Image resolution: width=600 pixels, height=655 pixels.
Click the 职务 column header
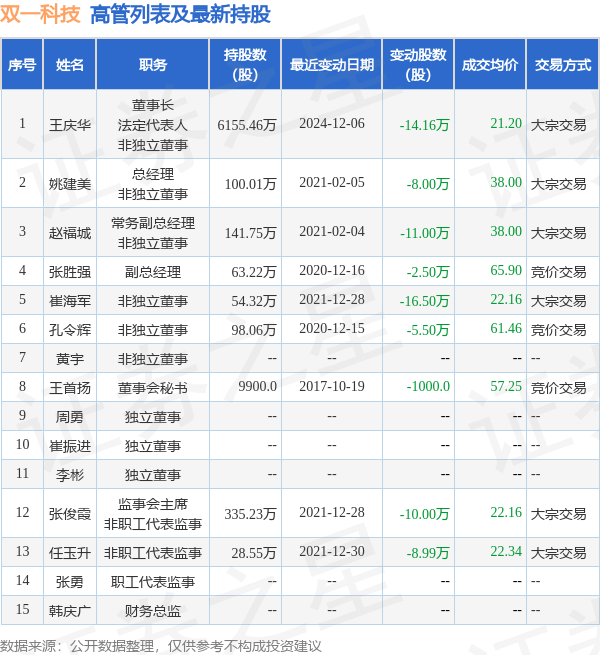(x=153, y=65)
